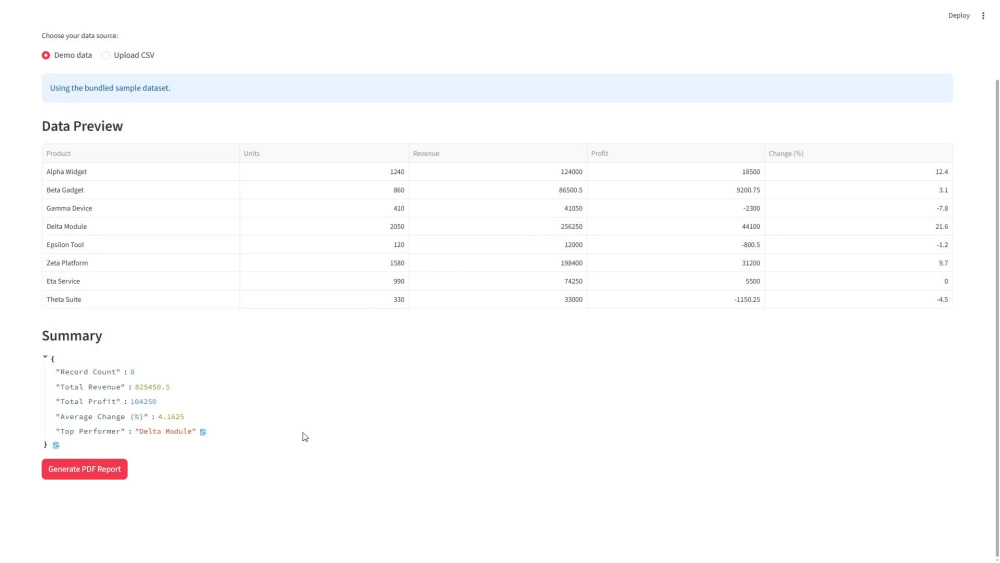Click the page vertical scrollbar
Image resolution: width=1000 pixels, height=563 pixels.
click(x=997, y=319)
